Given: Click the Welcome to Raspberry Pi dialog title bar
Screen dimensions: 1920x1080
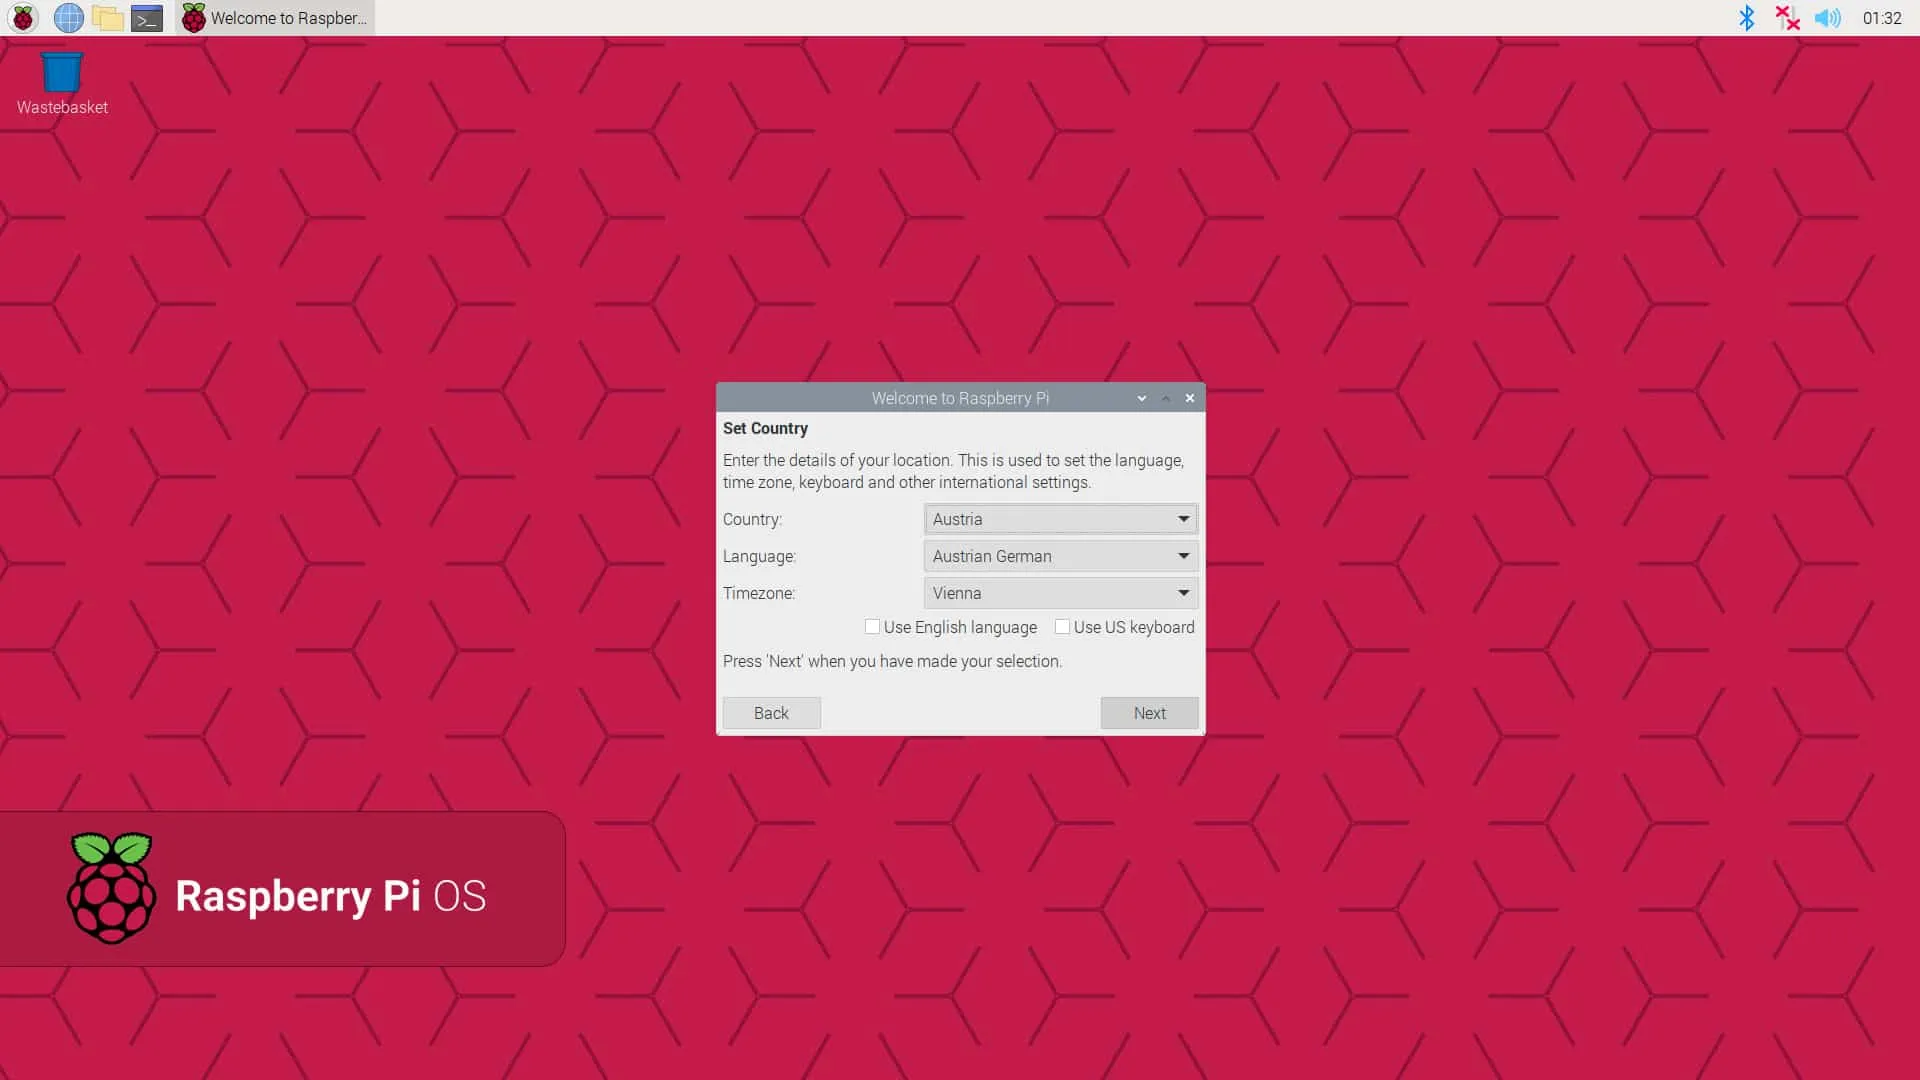Looking at the screenshot, I should tap(960, 398).
